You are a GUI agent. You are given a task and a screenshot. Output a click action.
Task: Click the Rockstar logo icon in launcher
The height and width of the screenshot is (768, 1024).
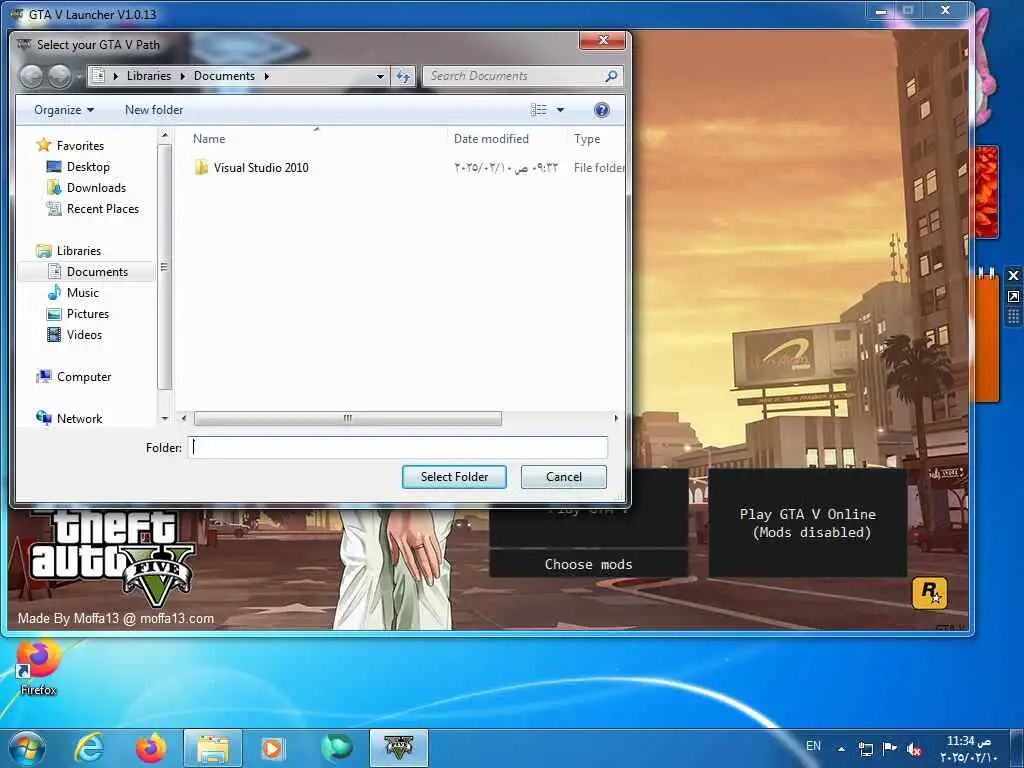[929, 592]
